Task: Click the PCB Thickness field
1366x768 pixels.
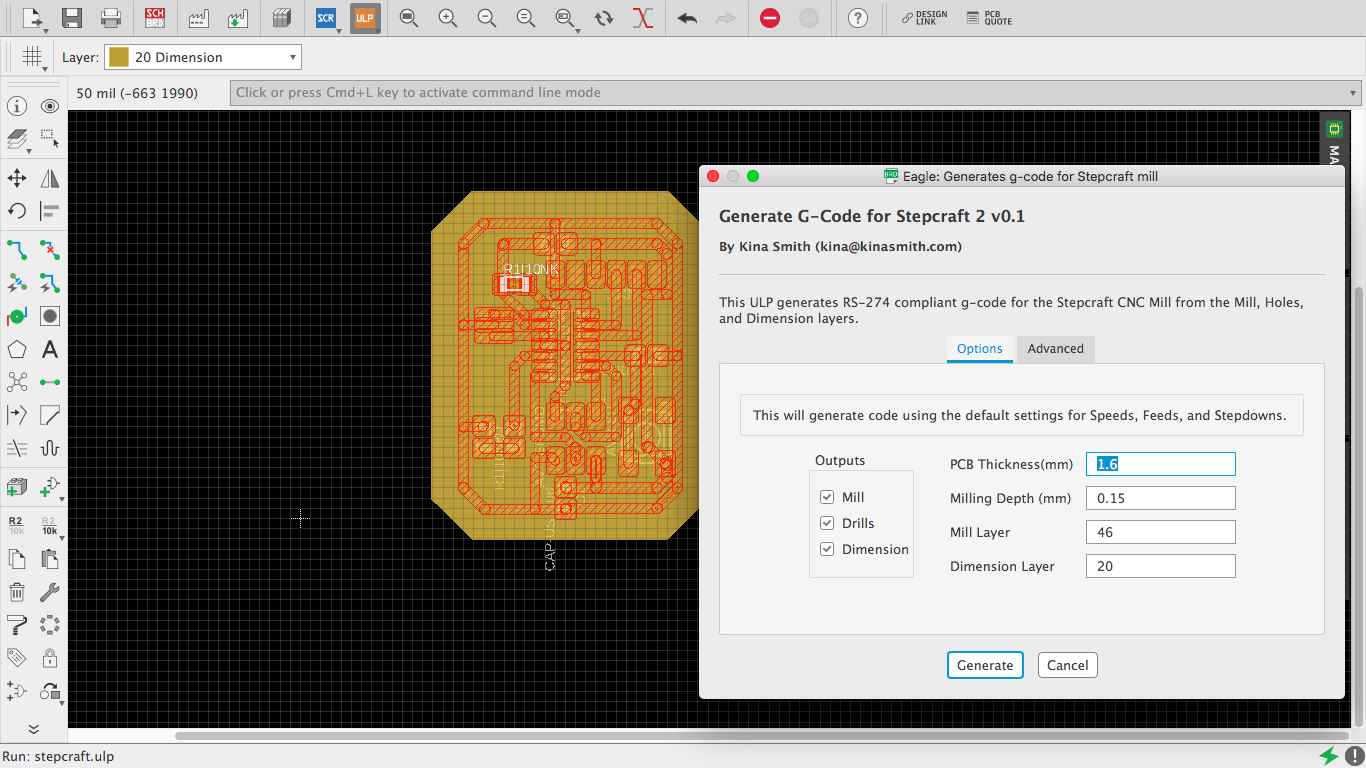Action: coord(1161,464)
